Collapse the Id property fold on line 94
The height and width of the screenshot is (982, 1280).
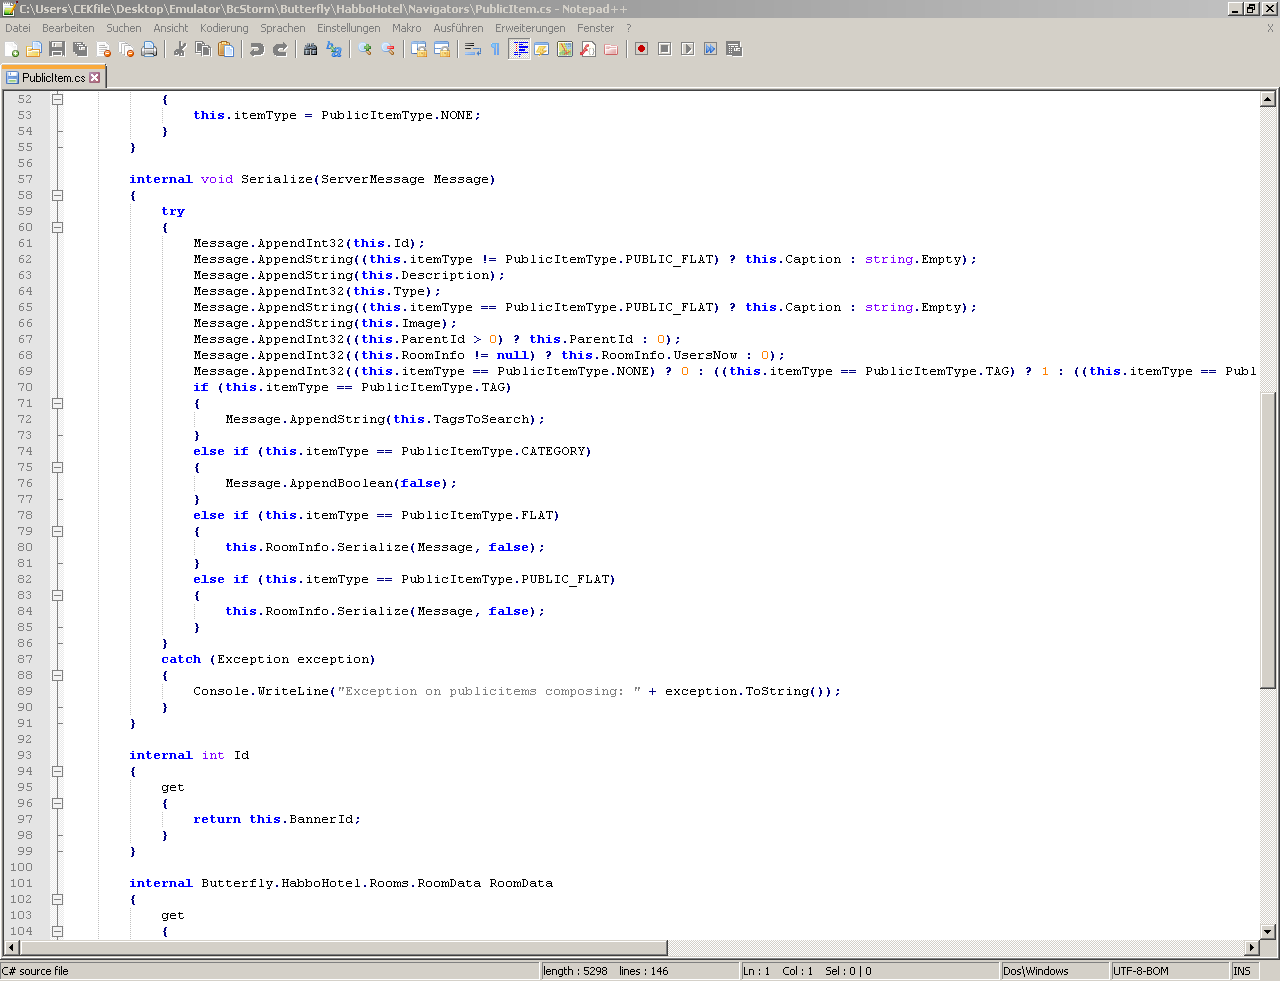point(58,772)
